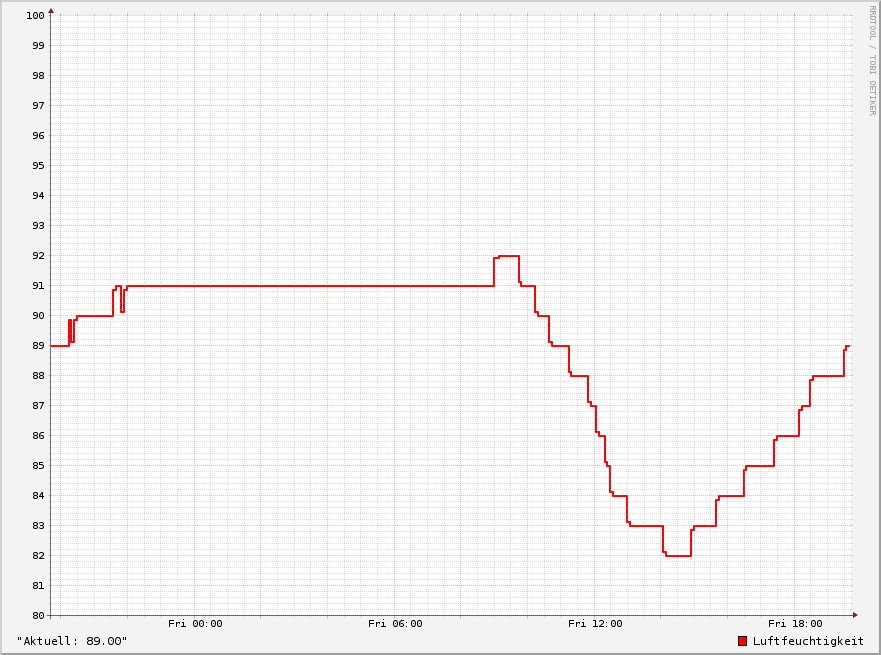The image size is (881, 655).
Task: Click the 94 y-axis label
Action: coord(38,195)
